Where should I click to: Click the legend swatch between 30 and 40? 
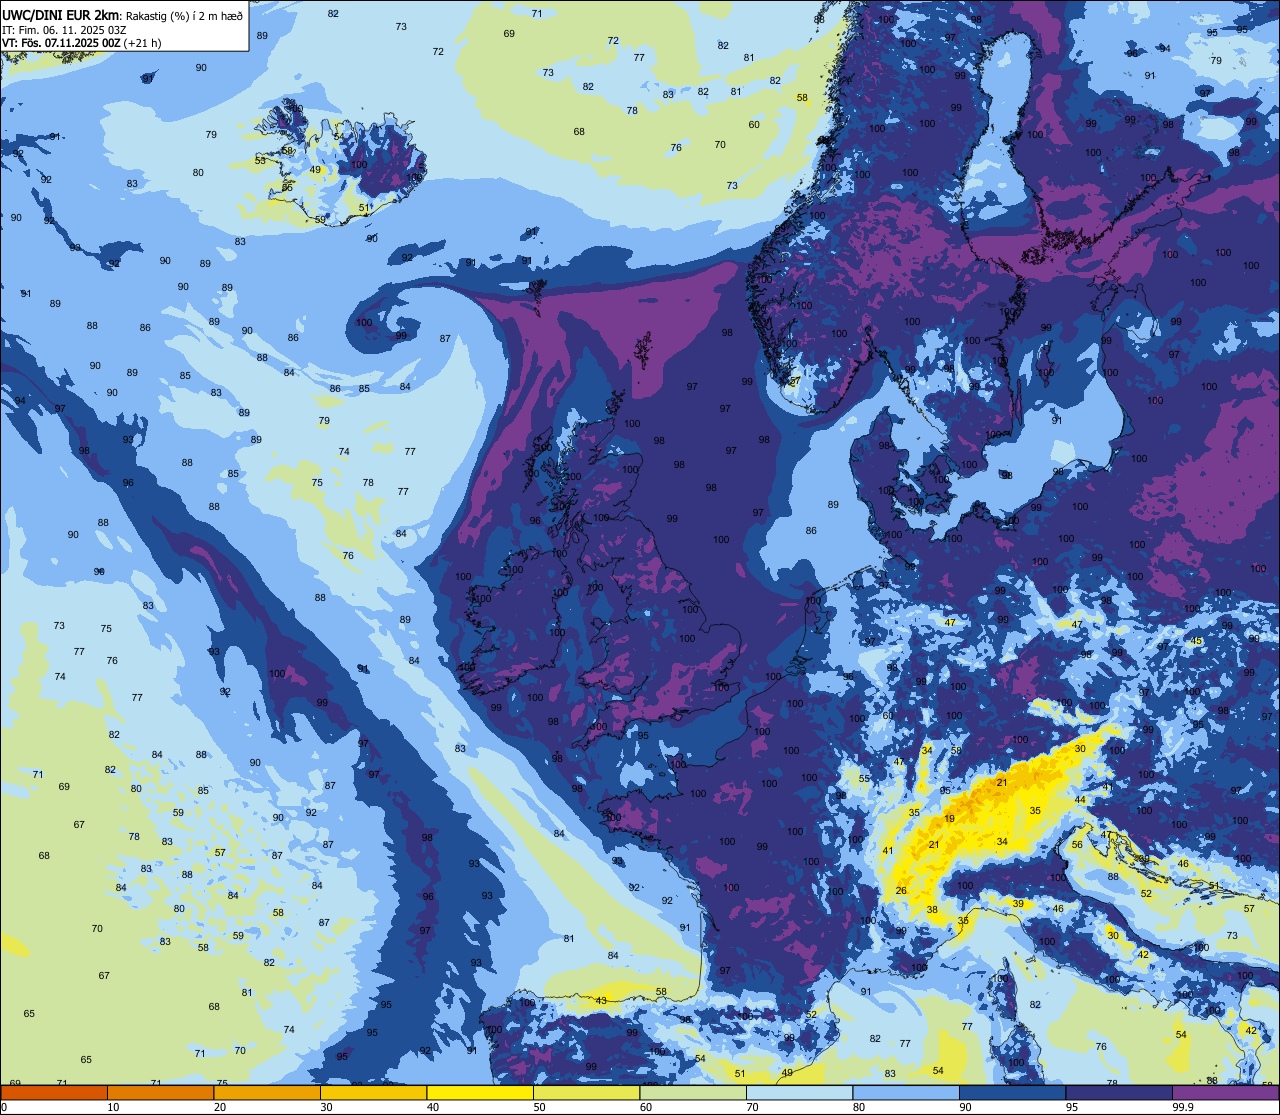(373, 1092)
